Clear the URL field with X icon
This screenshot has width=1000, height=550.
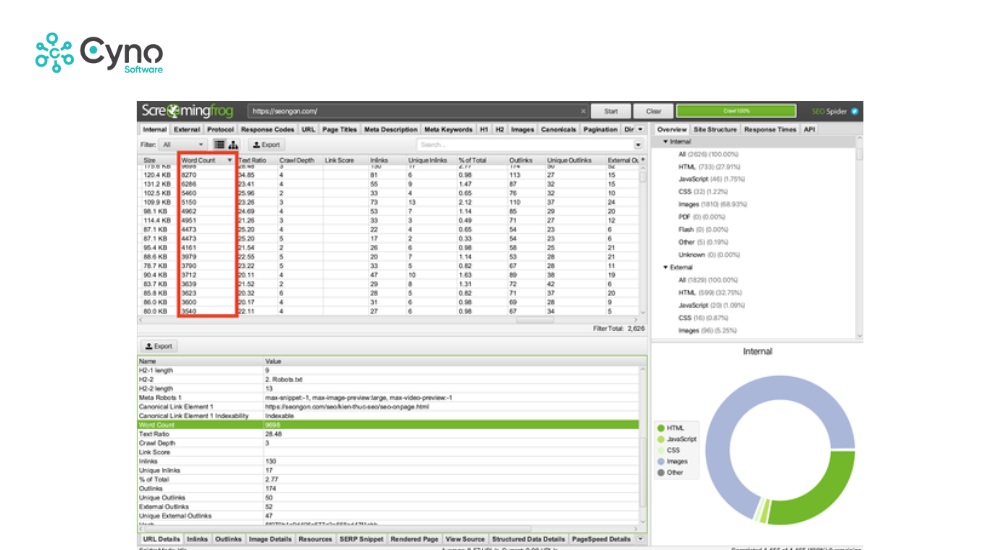pyautogui.click(x=584, y=111)
